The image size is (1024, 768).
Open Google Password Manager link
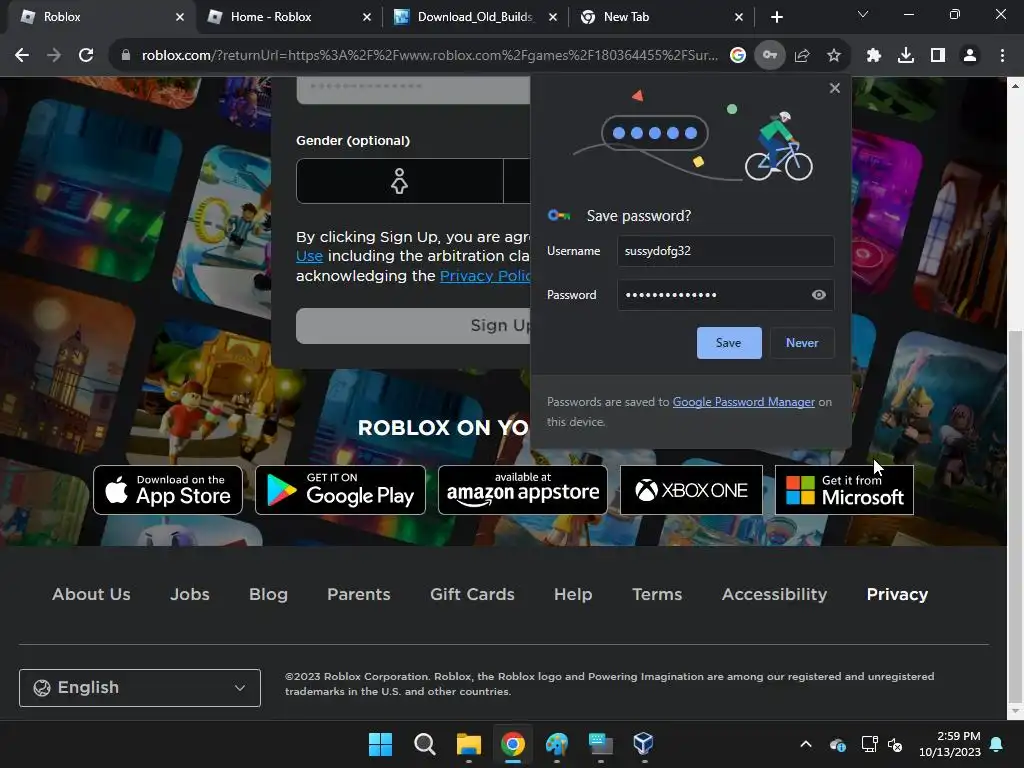744,402
